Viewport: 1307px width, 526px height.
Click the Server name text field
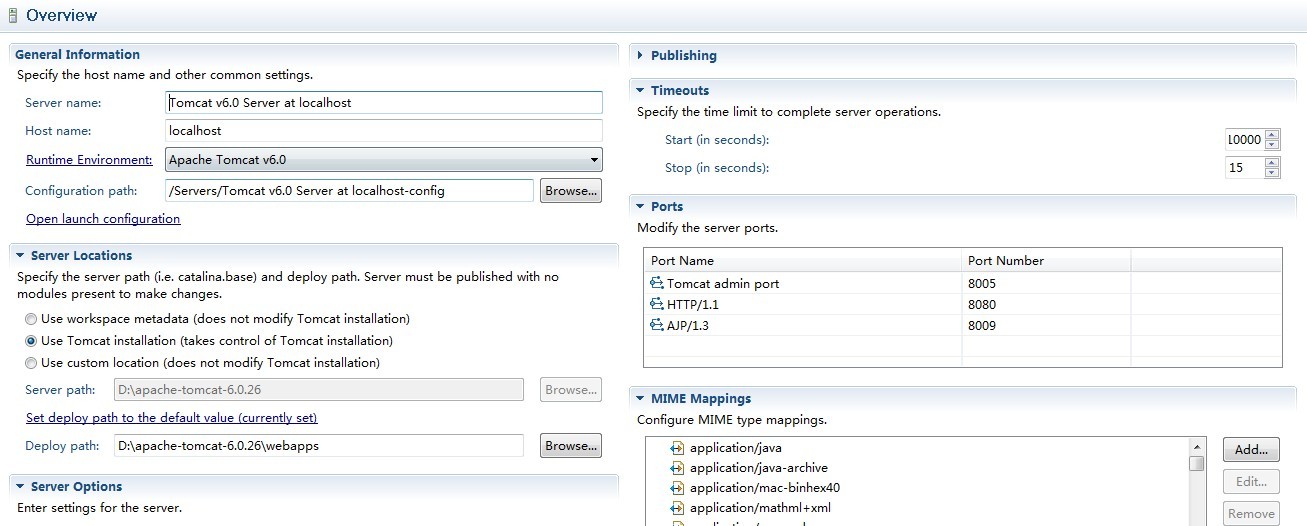(x=384, y=103)
